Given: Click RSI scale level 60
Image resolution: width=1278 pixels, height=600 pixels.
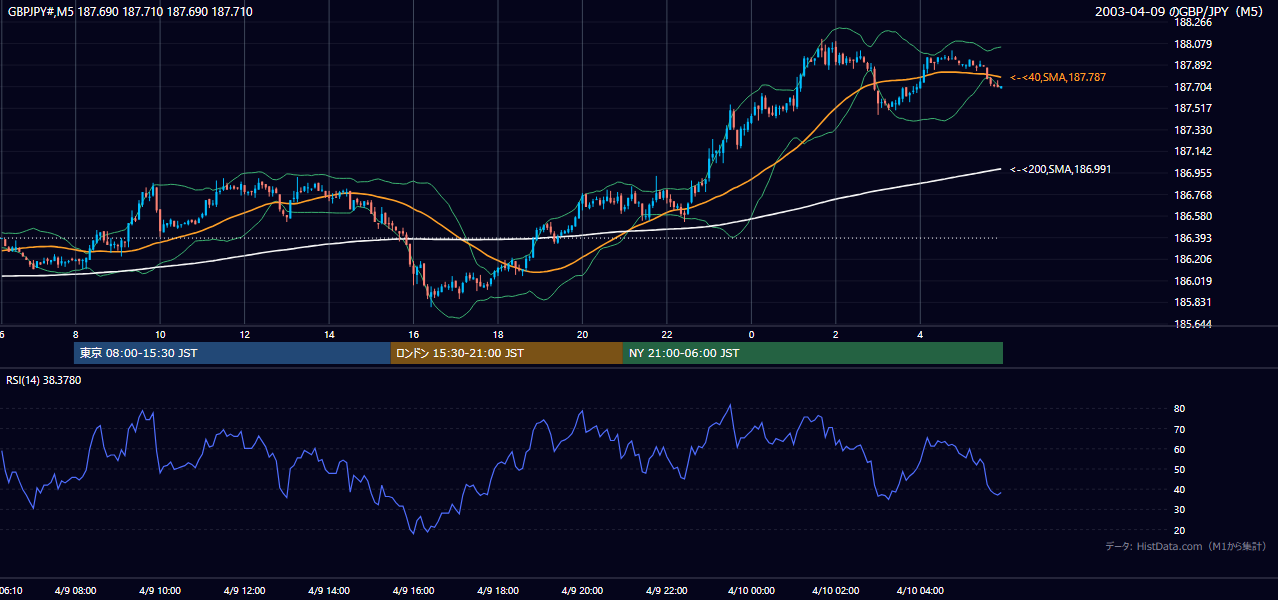Looking at the screenshot, I should [1180, 449].
